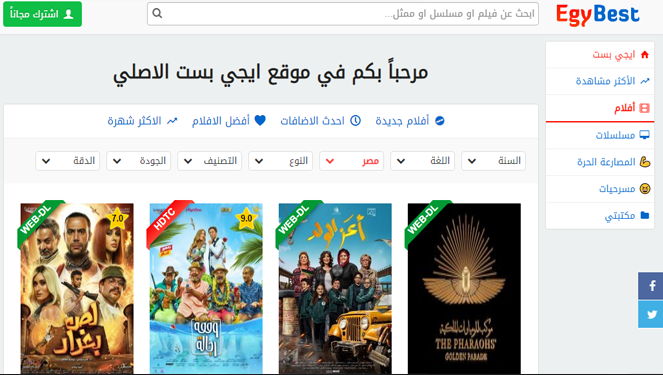This screenshot has width=663, height=375.
Task: Click the مرحباً بكم welcome heading
Action: (271, 73)
